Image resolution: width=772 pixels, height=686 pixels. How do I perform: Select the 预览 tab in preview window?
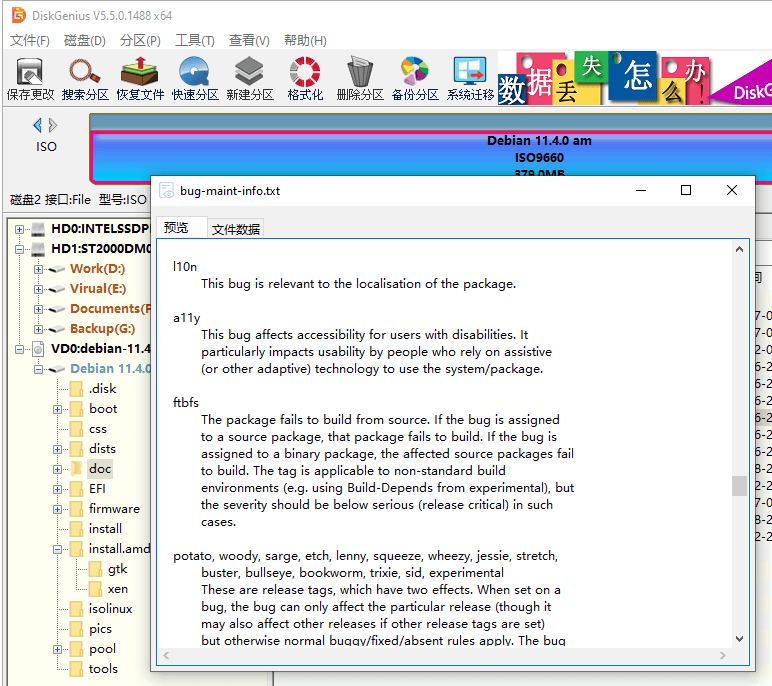(176, 228)
